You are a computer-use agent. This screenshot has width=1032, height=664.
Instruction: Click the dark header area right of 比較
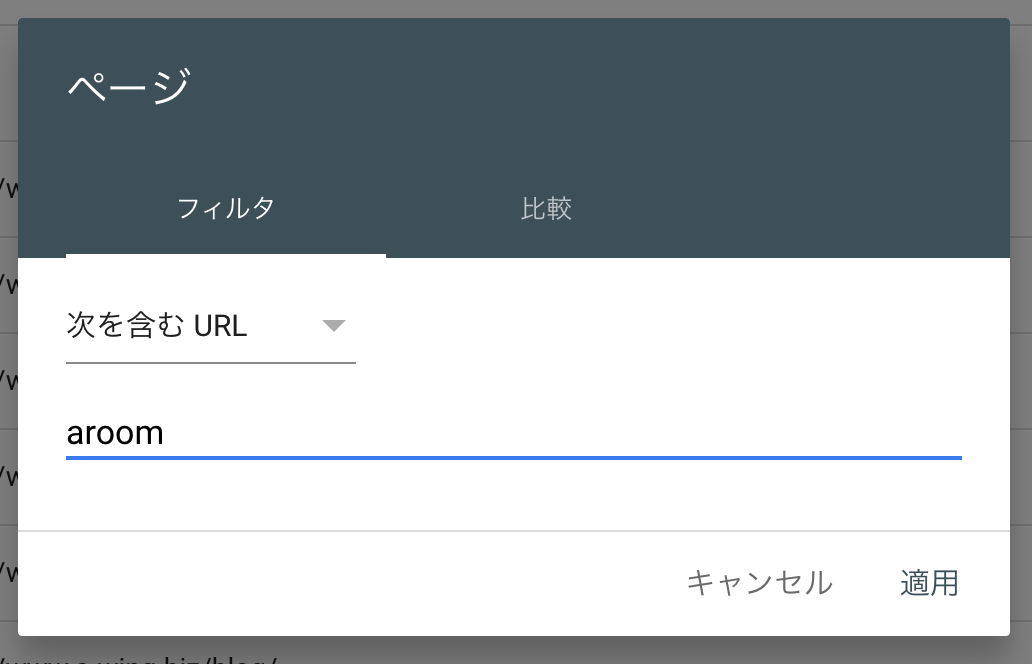point(800,209)
